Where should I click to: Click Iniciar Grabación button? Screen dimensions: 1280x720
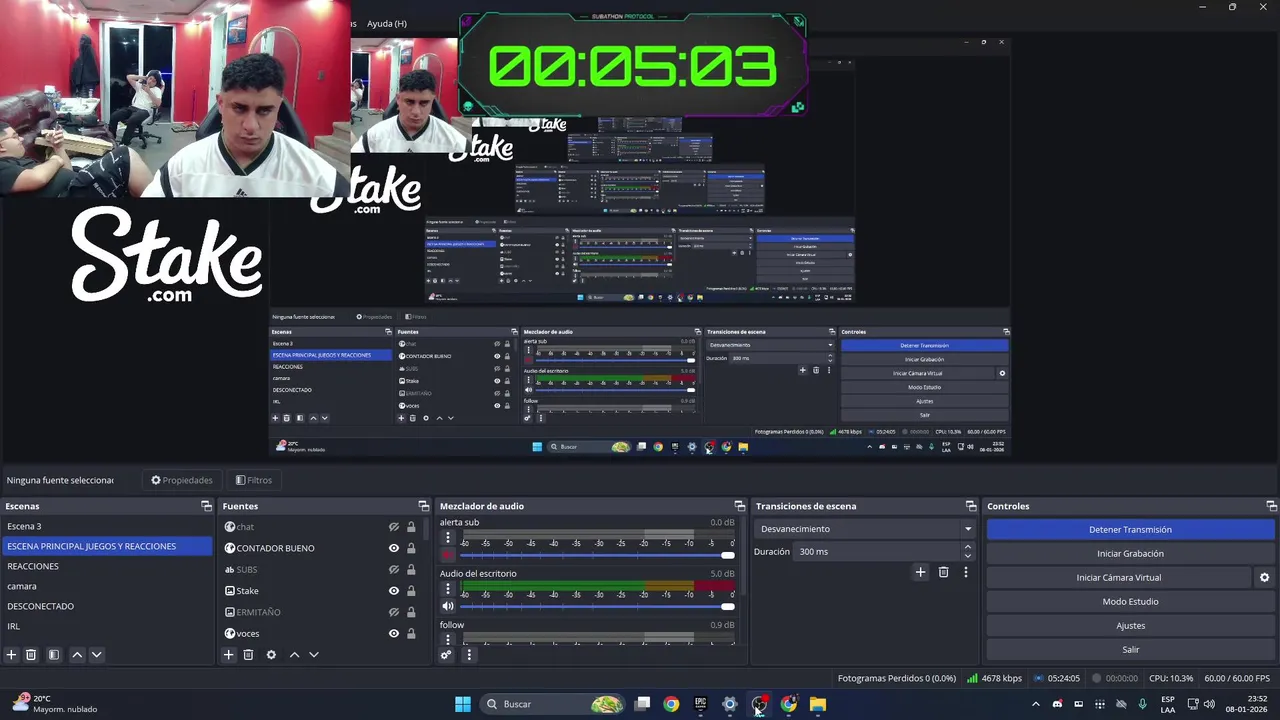tap(1130, 554)
